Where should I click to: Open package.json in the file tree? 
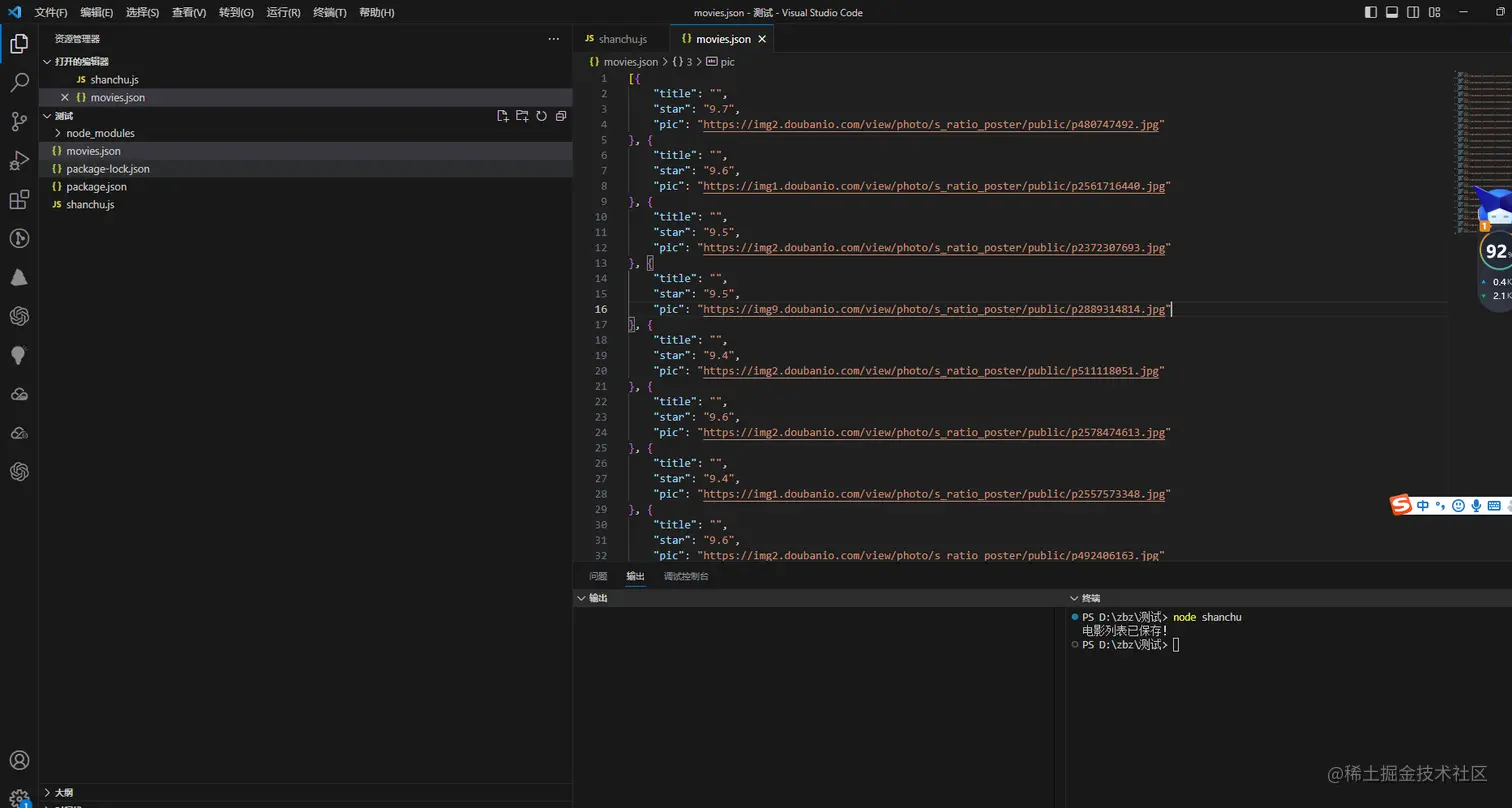point(96,187)
